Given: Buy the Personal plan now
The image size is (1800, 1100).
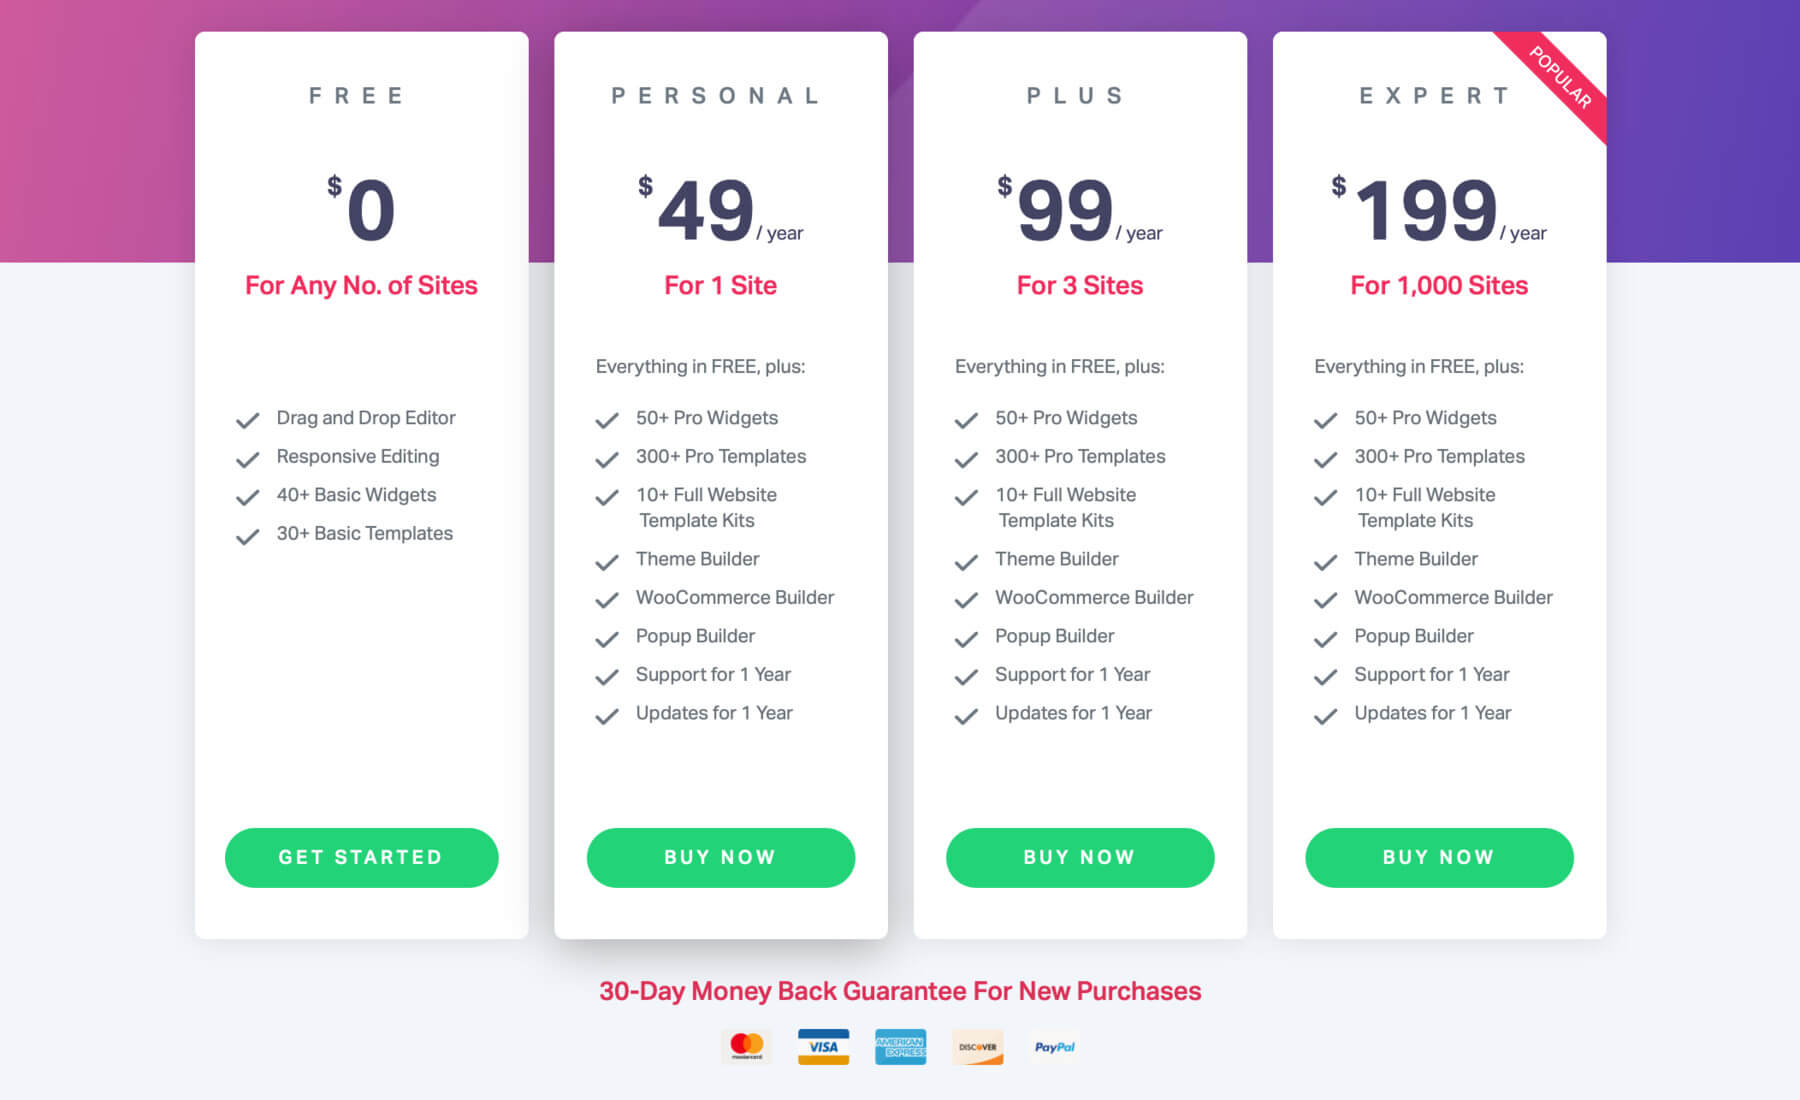Looking at the screenshot, I should tap(720, 857).
